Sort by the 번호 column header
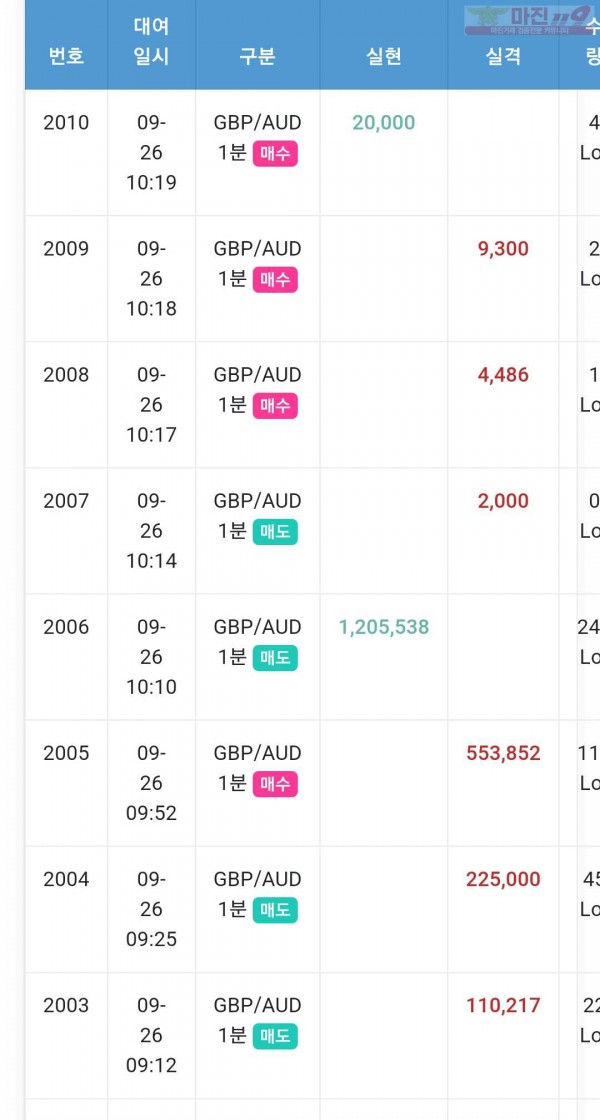This screenshot has height=1120, width=600. 66,56
